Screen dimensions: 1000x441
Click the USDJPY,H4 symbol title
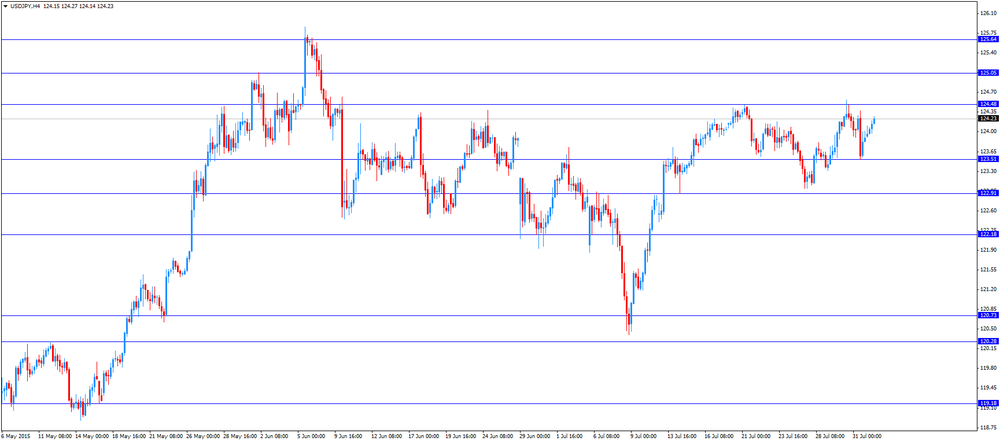25,5
